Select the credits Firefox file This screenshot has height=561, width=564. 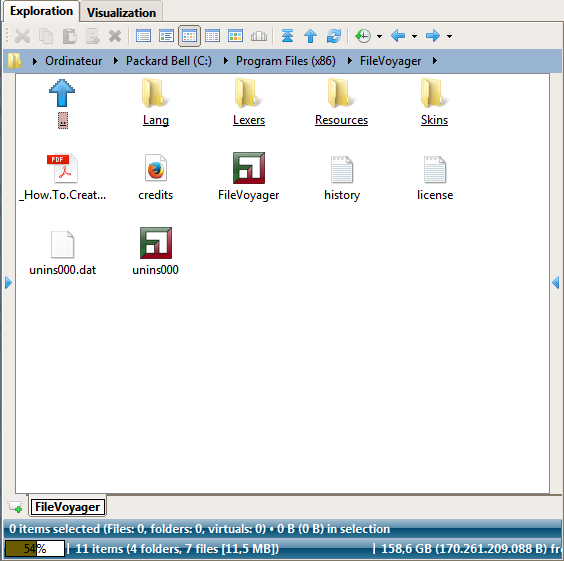(155, 178)
